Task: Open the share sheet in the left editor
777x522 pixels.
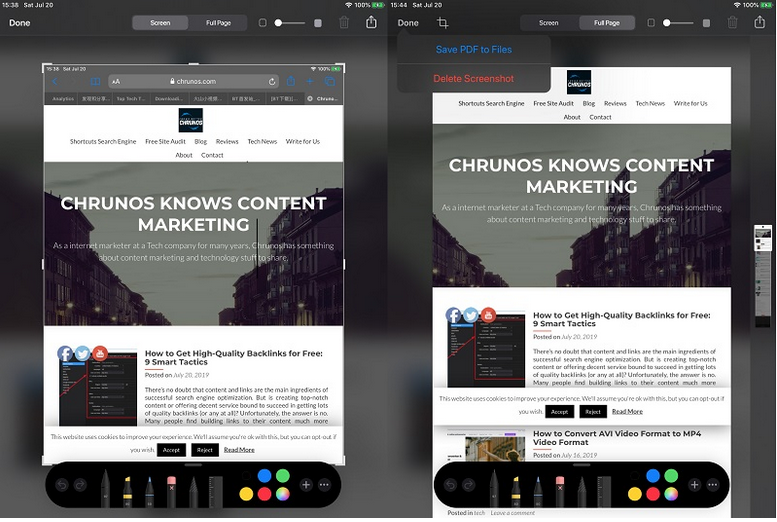Action: pyautogui.click(x=371, y=22)
